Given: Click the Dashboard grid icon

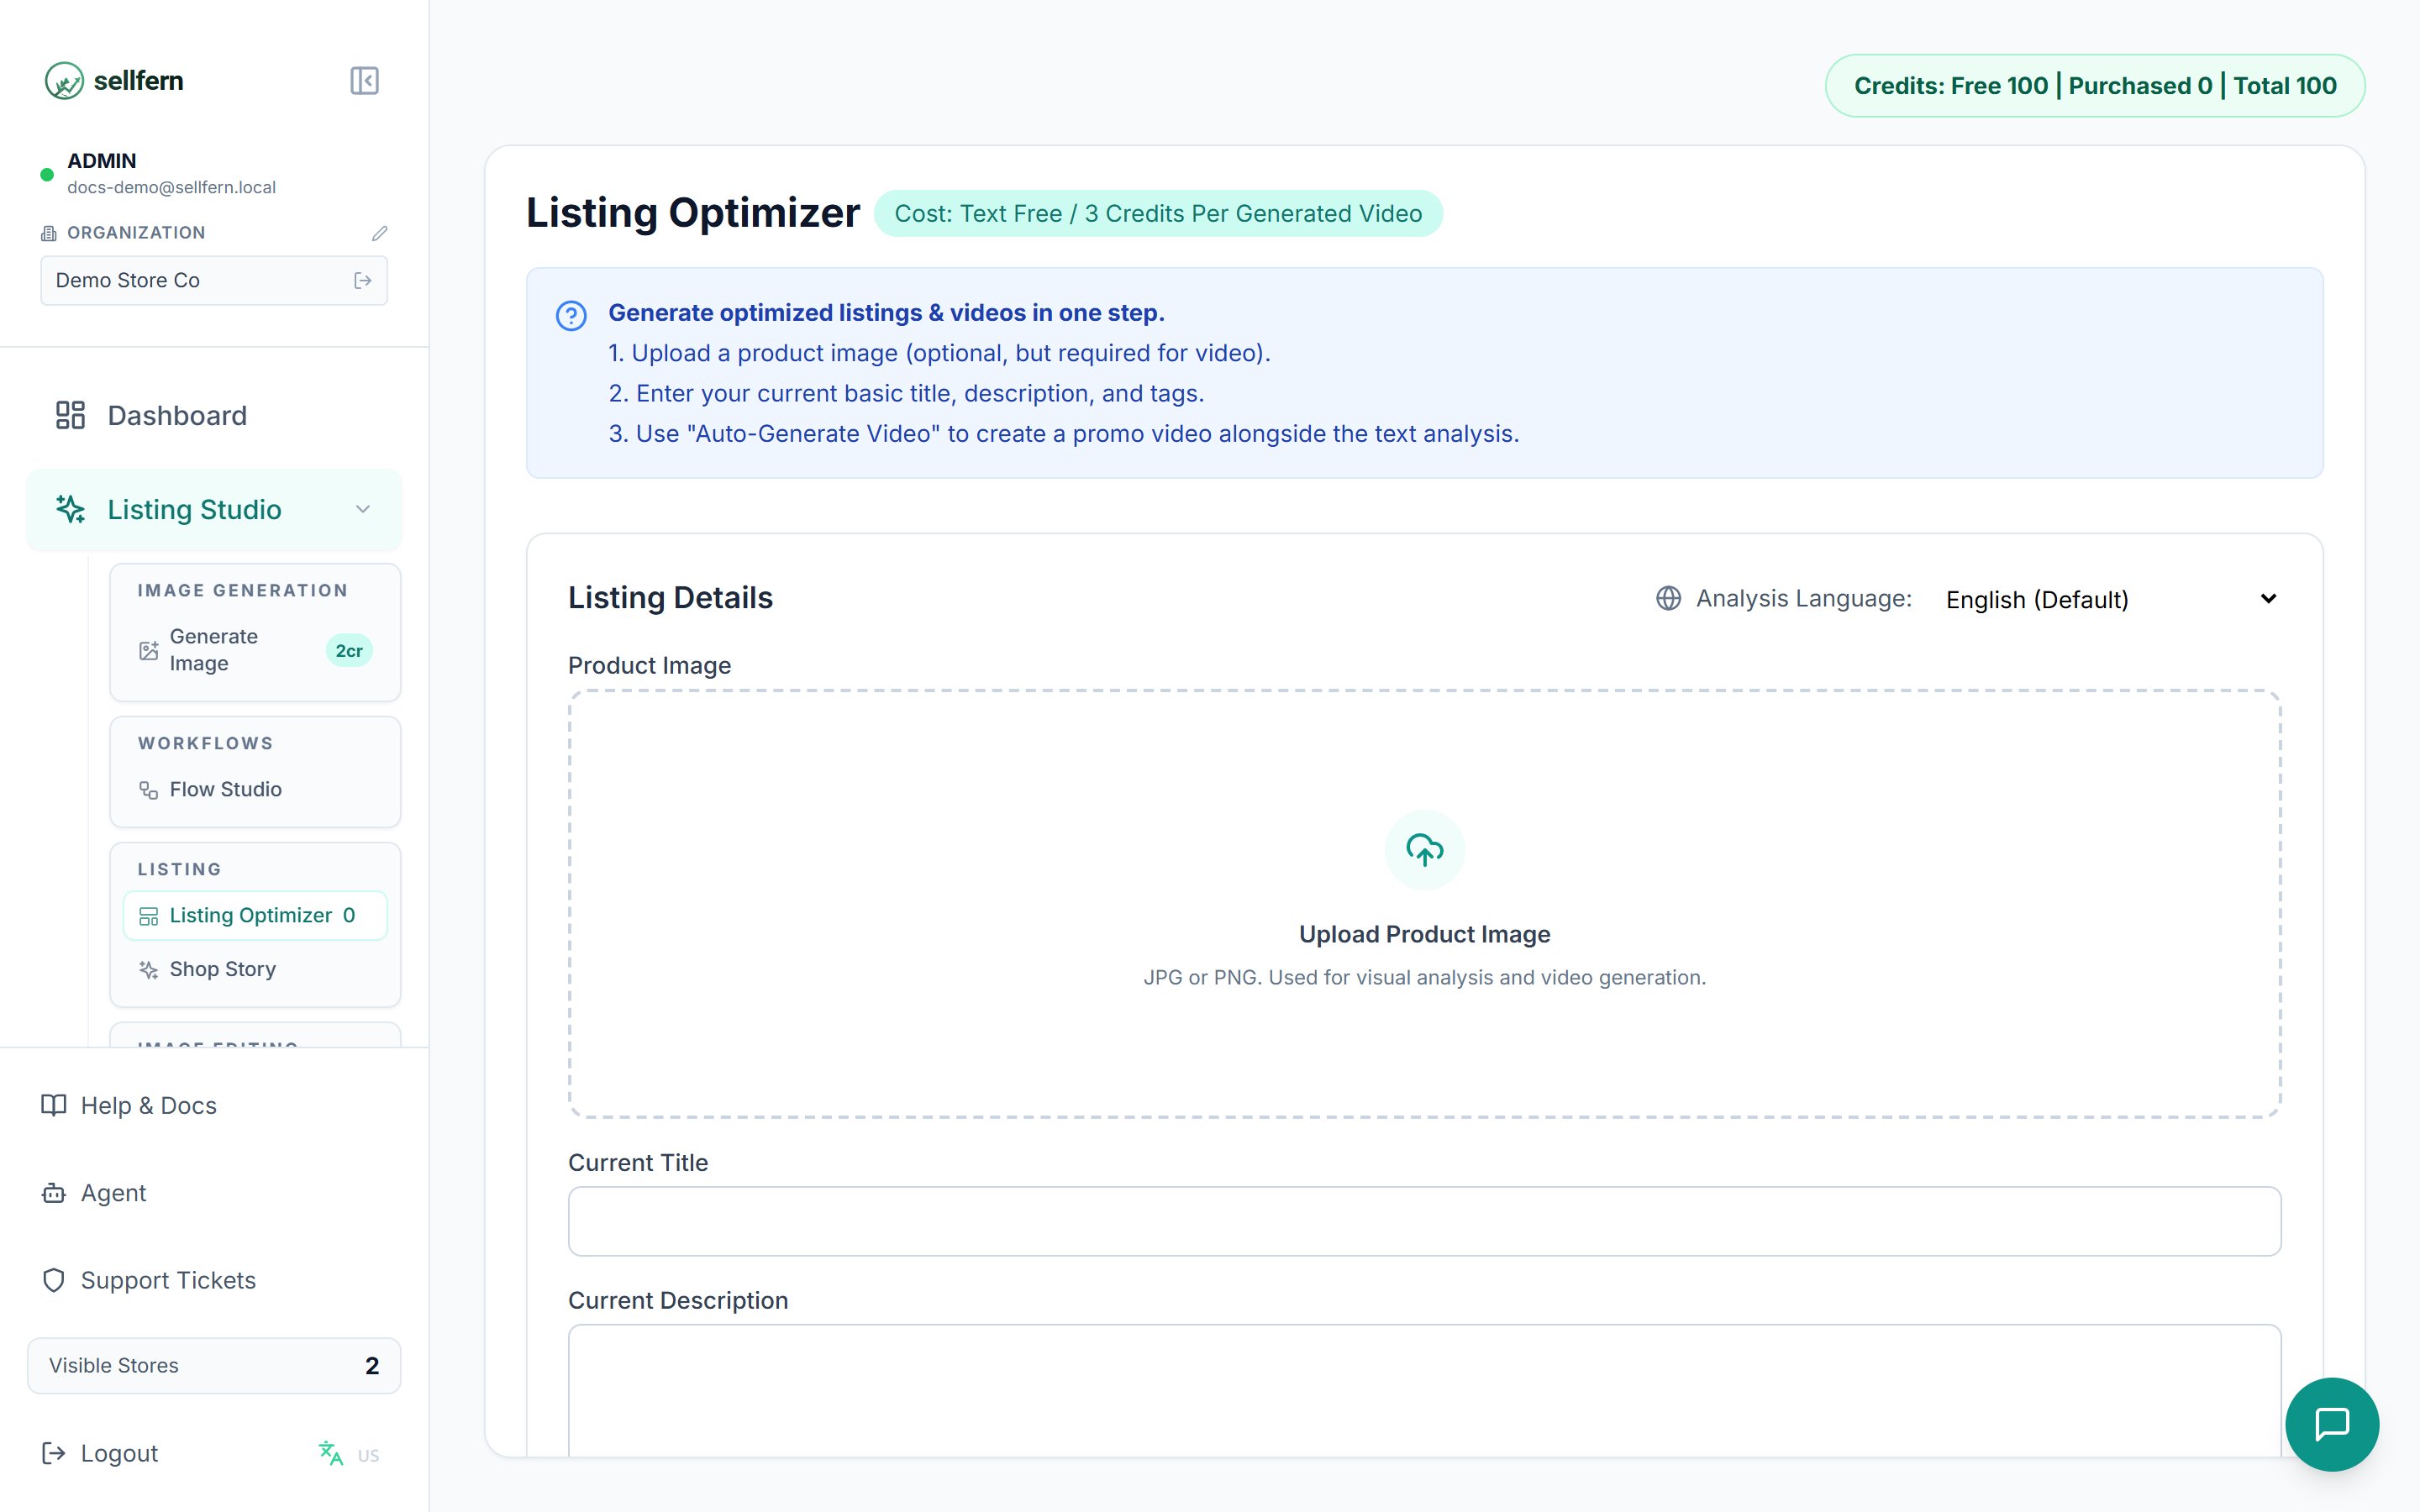Looking at the screenshot, I should coord(70,415).
